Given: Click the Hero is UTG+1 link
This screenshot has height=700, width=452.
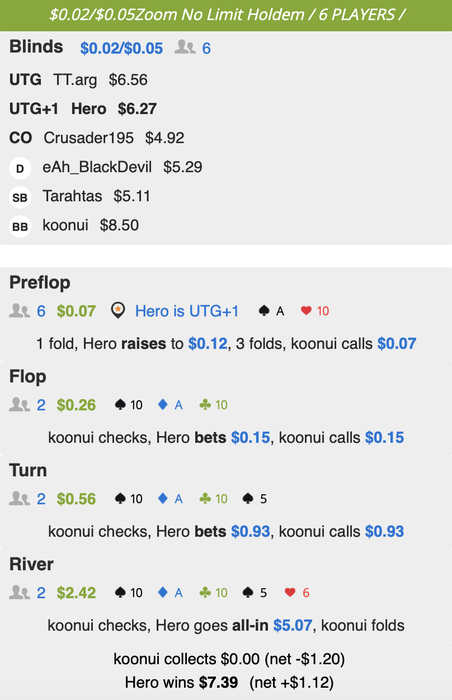Looking at the screenshot, I should [187, 311].
